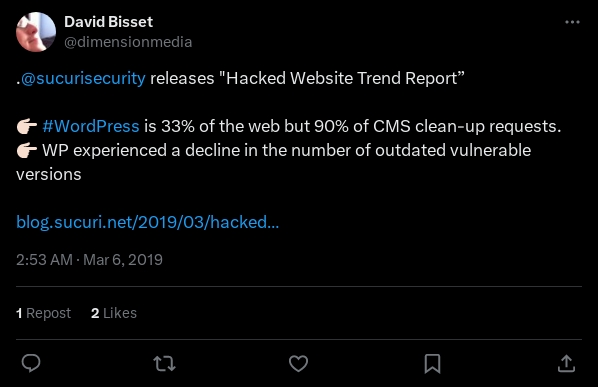Like the tweet with the heart icon

(x=298, y=363)
